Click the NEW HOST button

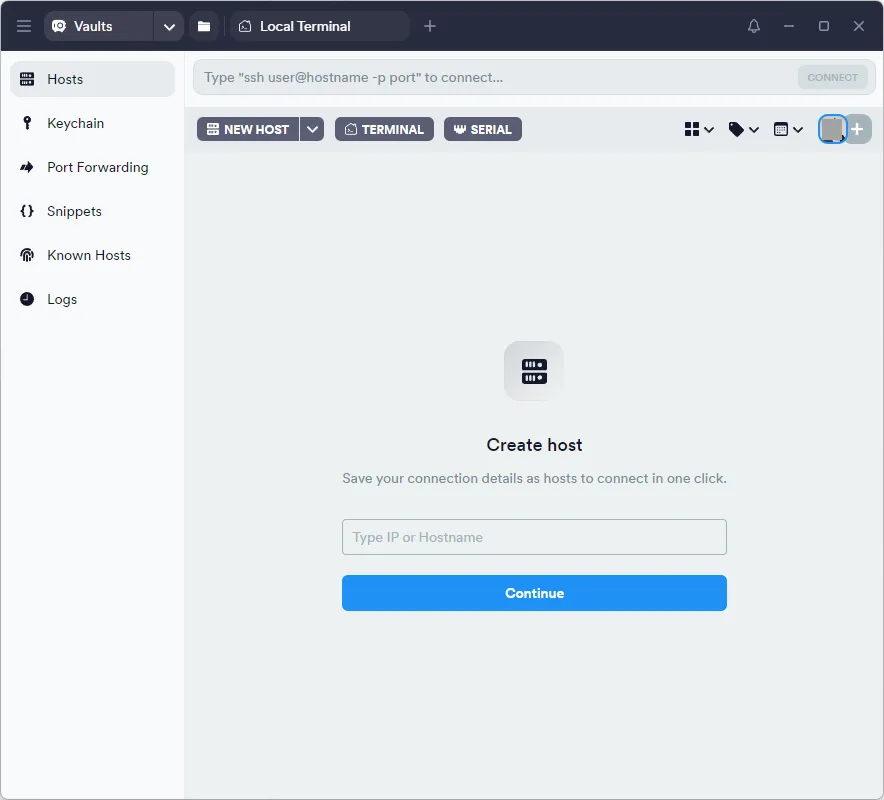[248, 129]
